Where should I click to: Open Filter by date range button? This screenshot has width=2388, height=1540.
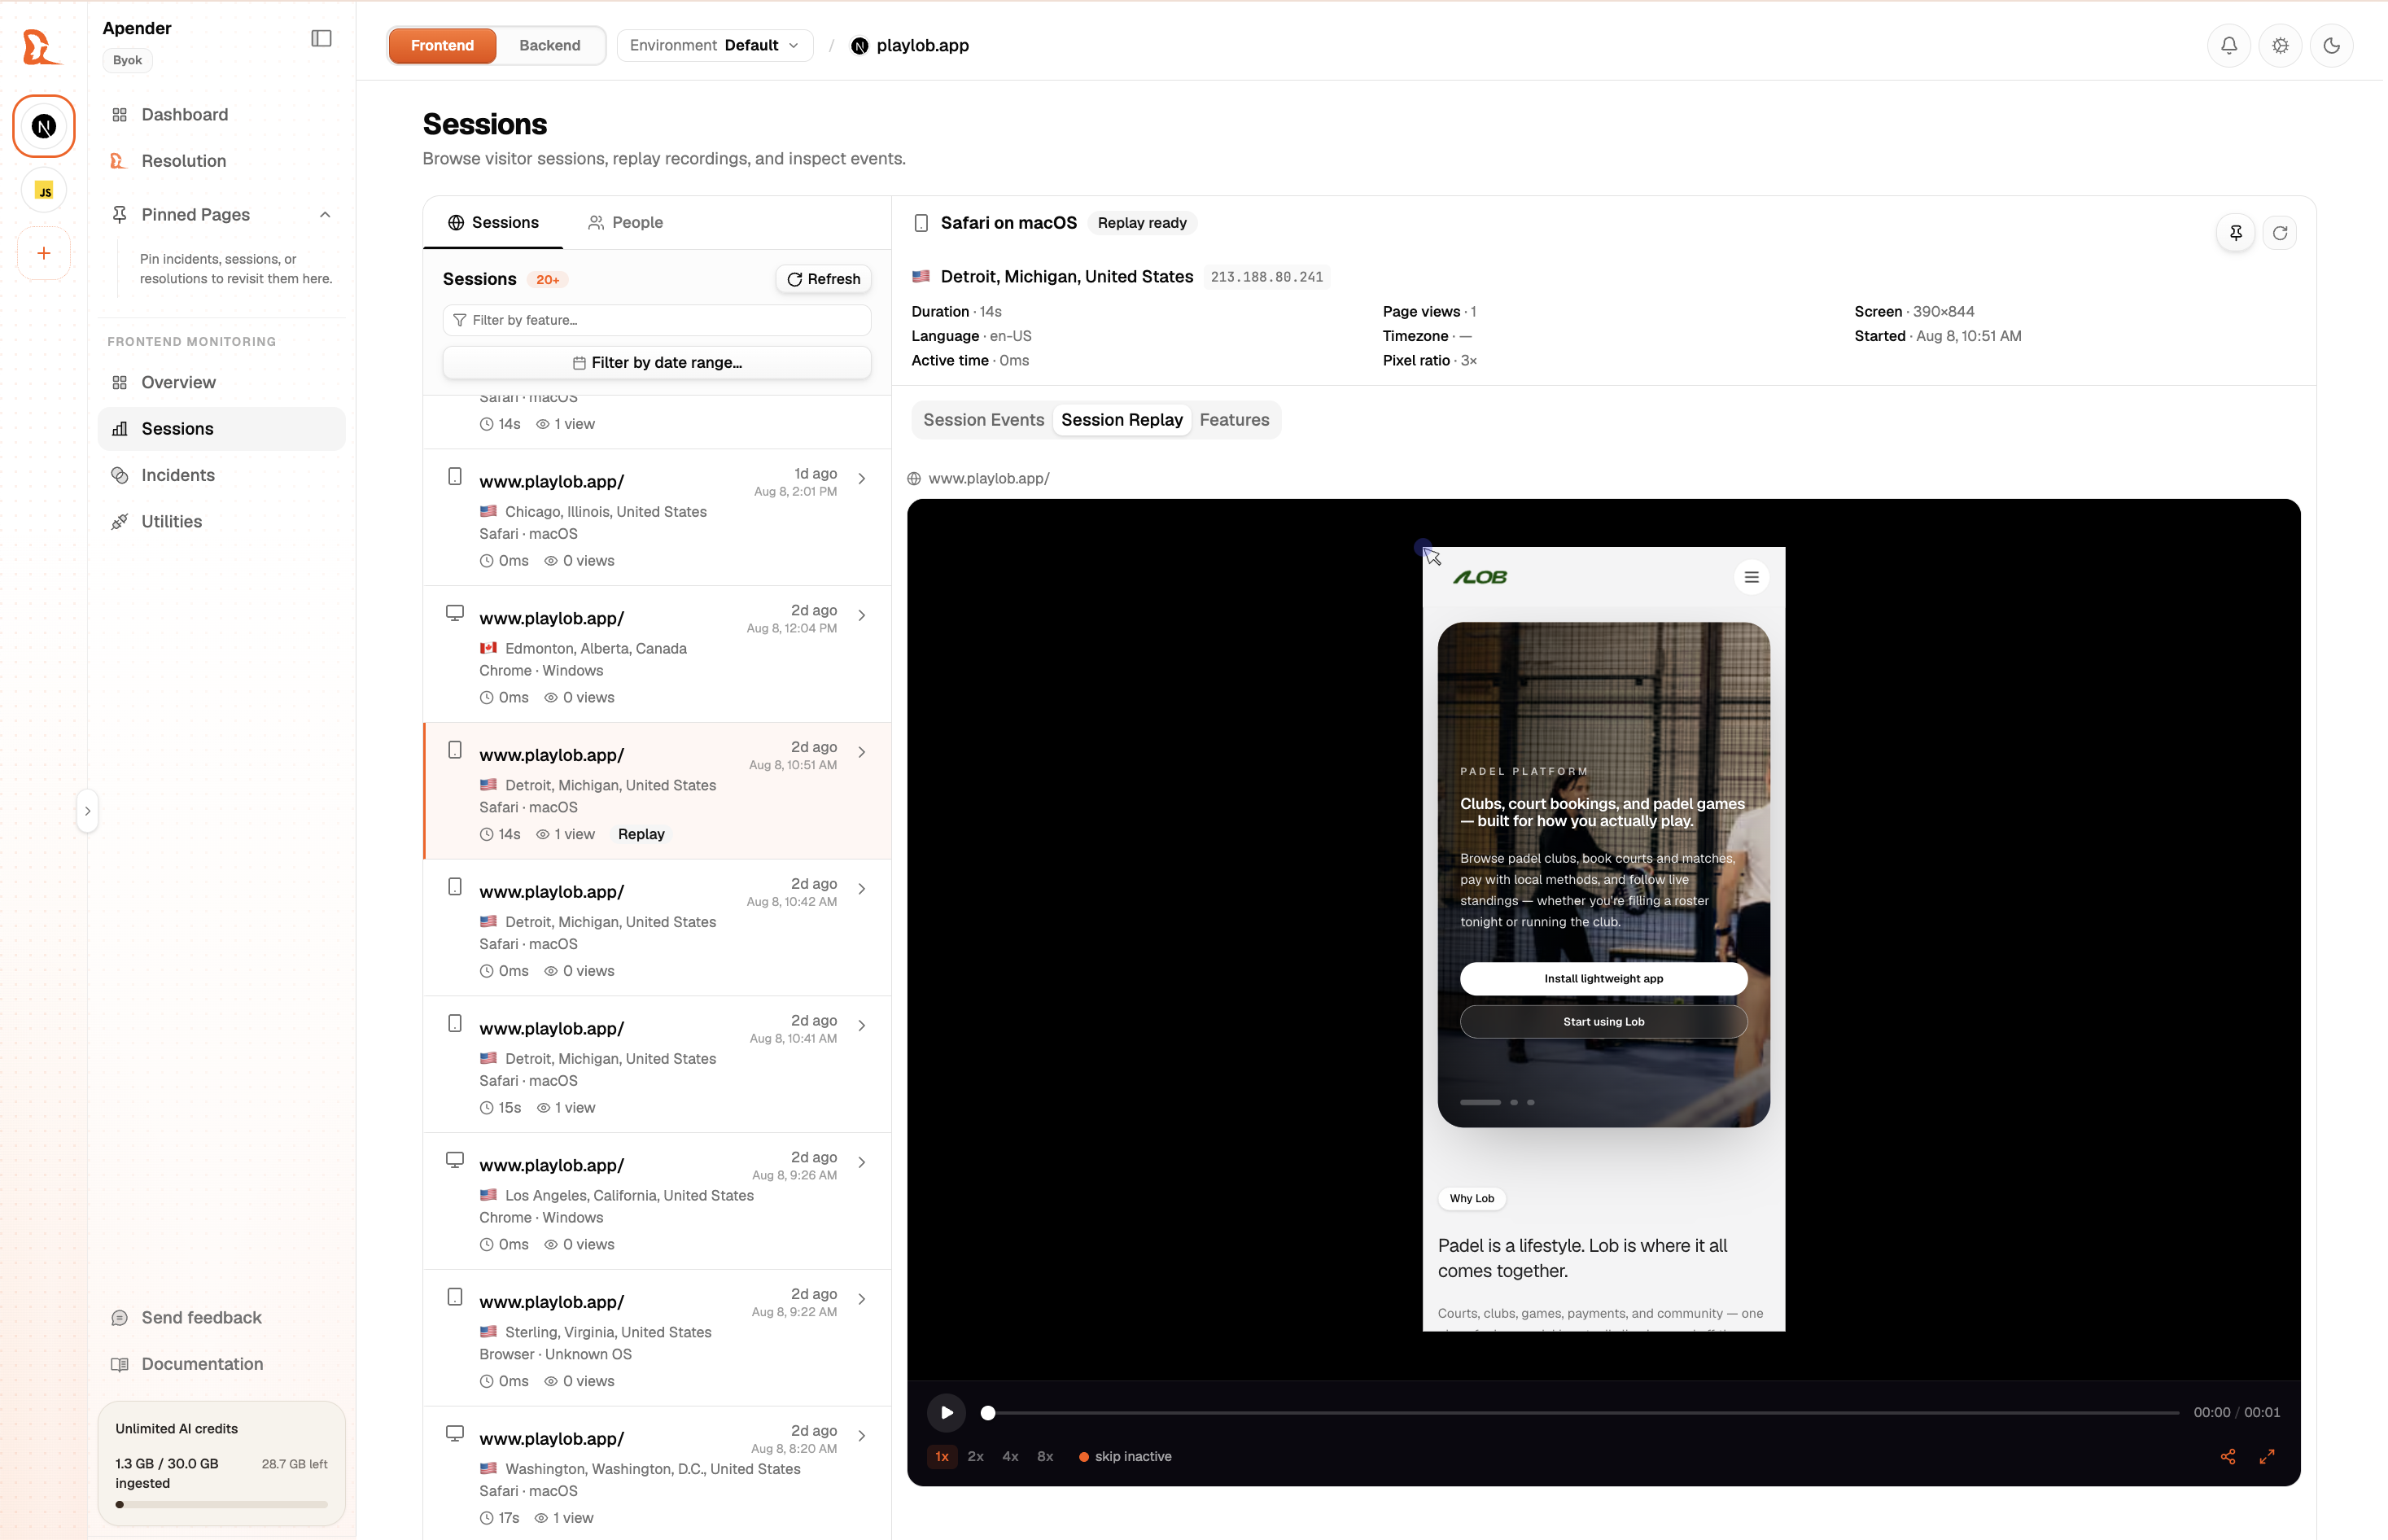click(x=657, y=362)
